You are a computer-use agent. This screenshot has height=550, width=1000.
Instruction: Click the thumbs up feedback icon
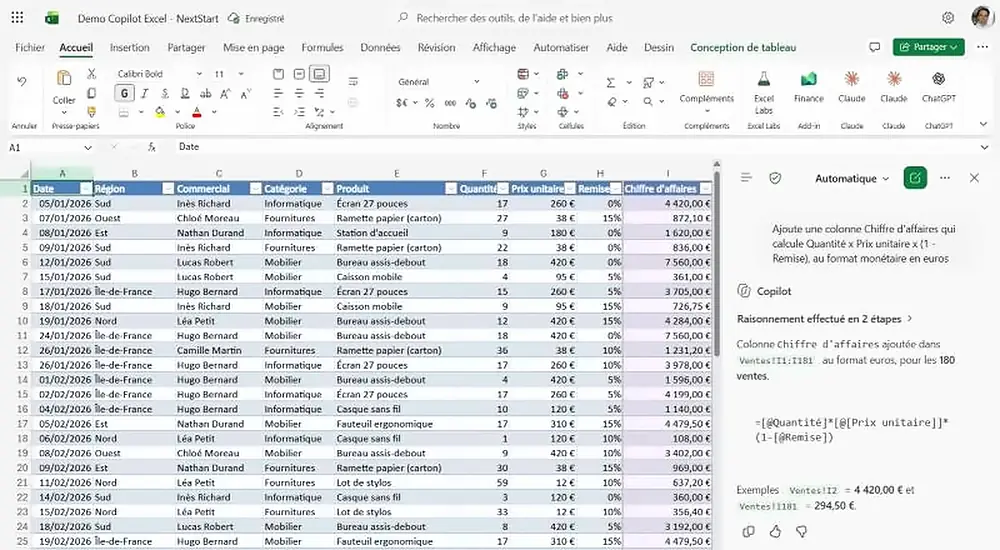[775, 531]
